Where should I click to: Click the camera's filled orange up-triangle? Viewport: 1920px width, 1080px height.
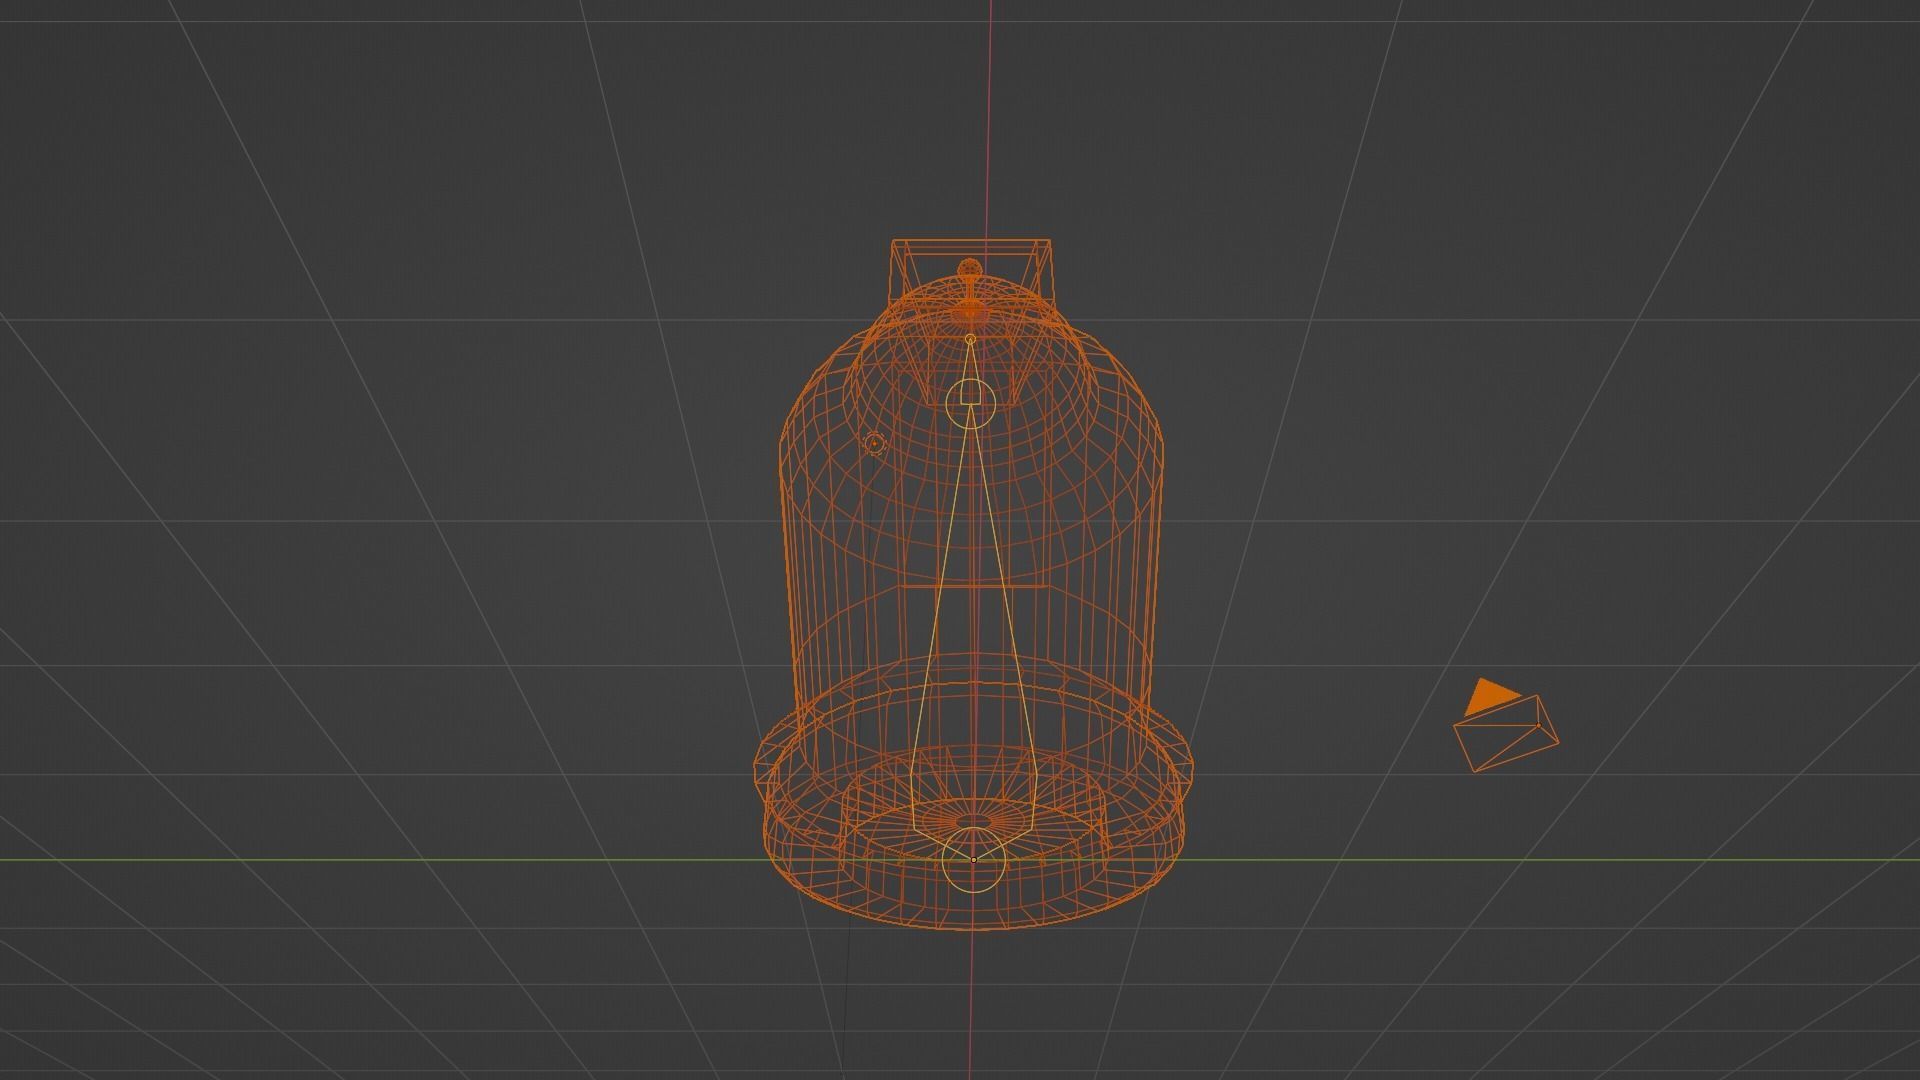click(x=1491, y=696)
